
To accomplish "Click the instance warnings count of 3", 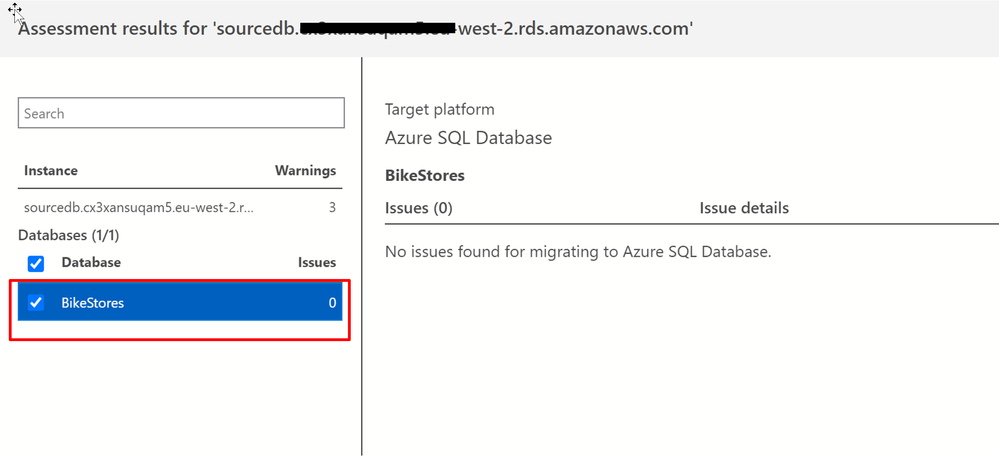I will pyautogui.click(x=332, y=208).
